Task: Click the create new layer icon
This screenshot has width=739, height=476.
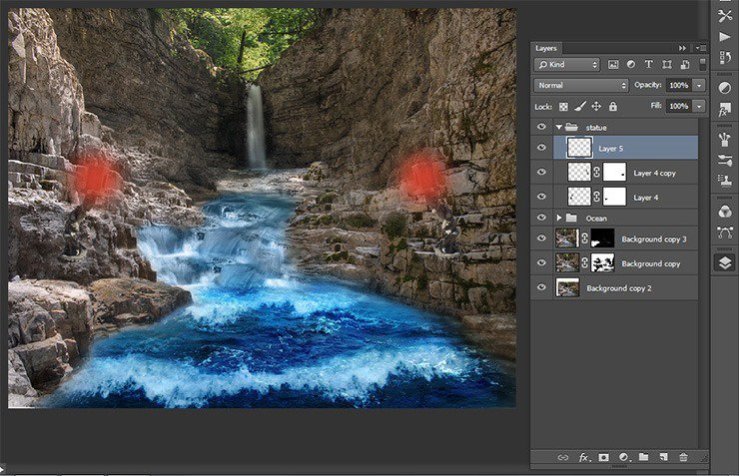Action: coord(663,457)
